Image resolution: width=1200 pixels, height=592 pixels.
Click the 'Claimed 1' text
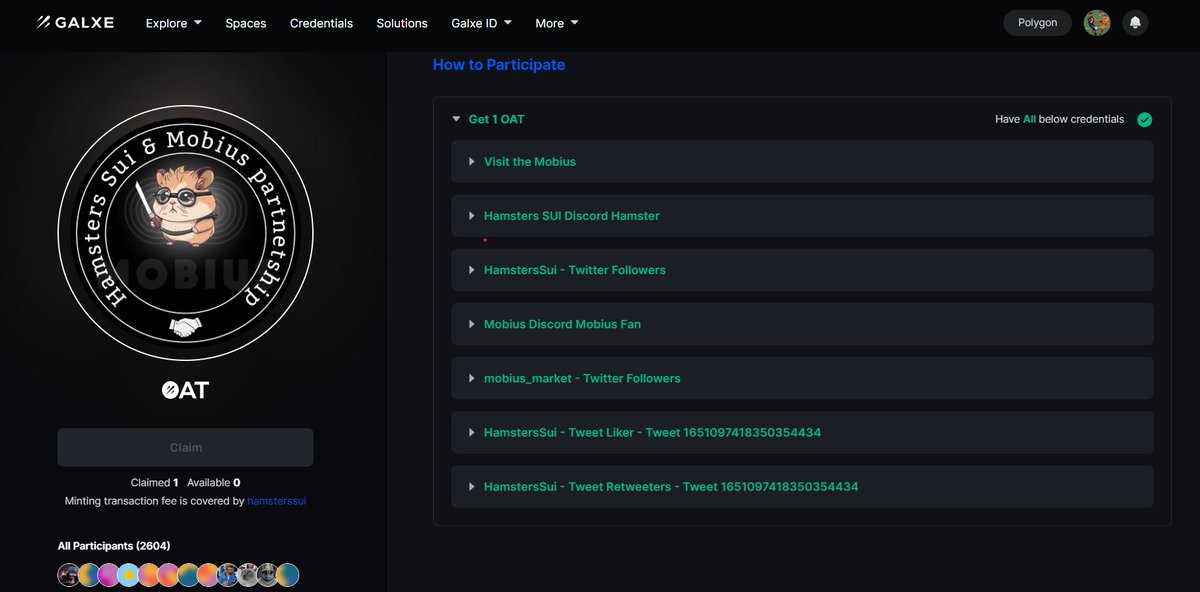[x=155, y=482]
